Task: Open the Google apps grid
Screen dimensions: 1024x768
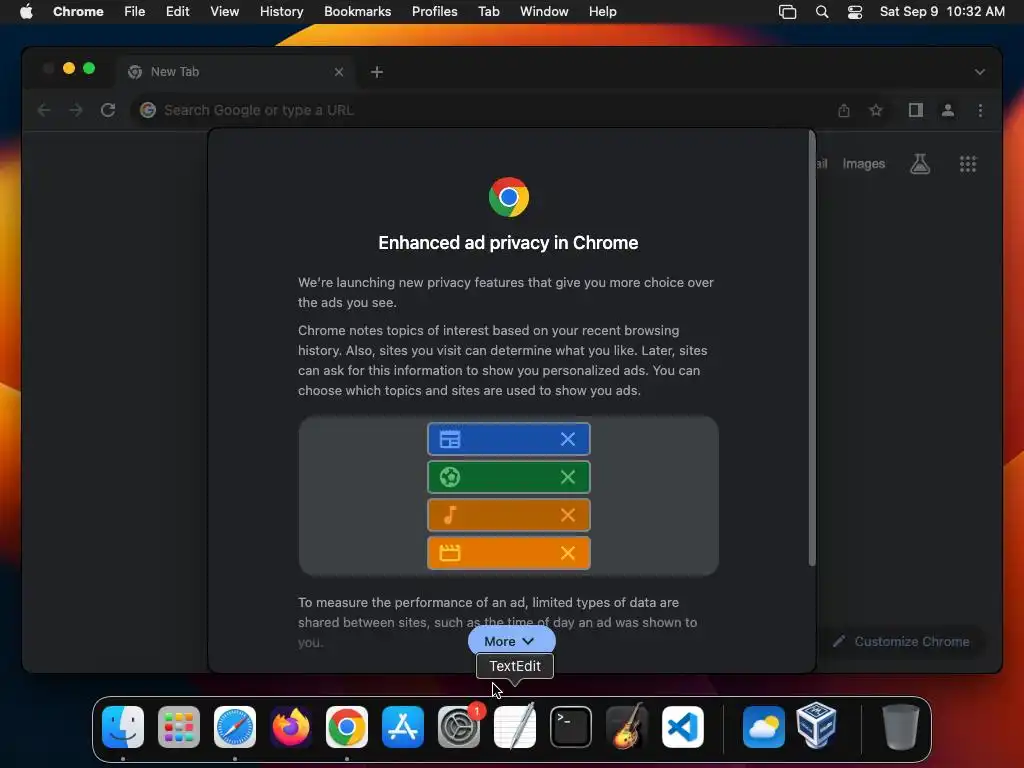Action: (x=968, y=164)
